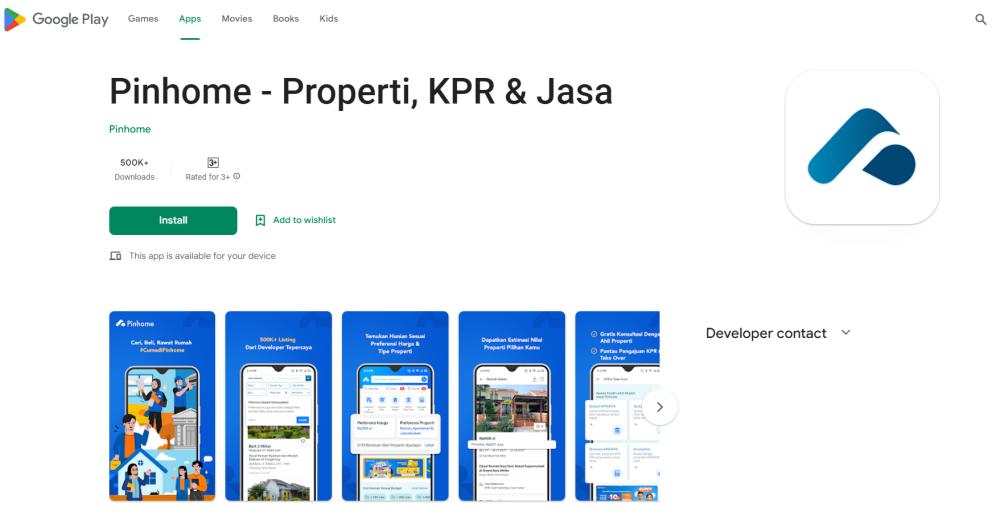Click the 500K+ Downloads text

tap(135, 170)
